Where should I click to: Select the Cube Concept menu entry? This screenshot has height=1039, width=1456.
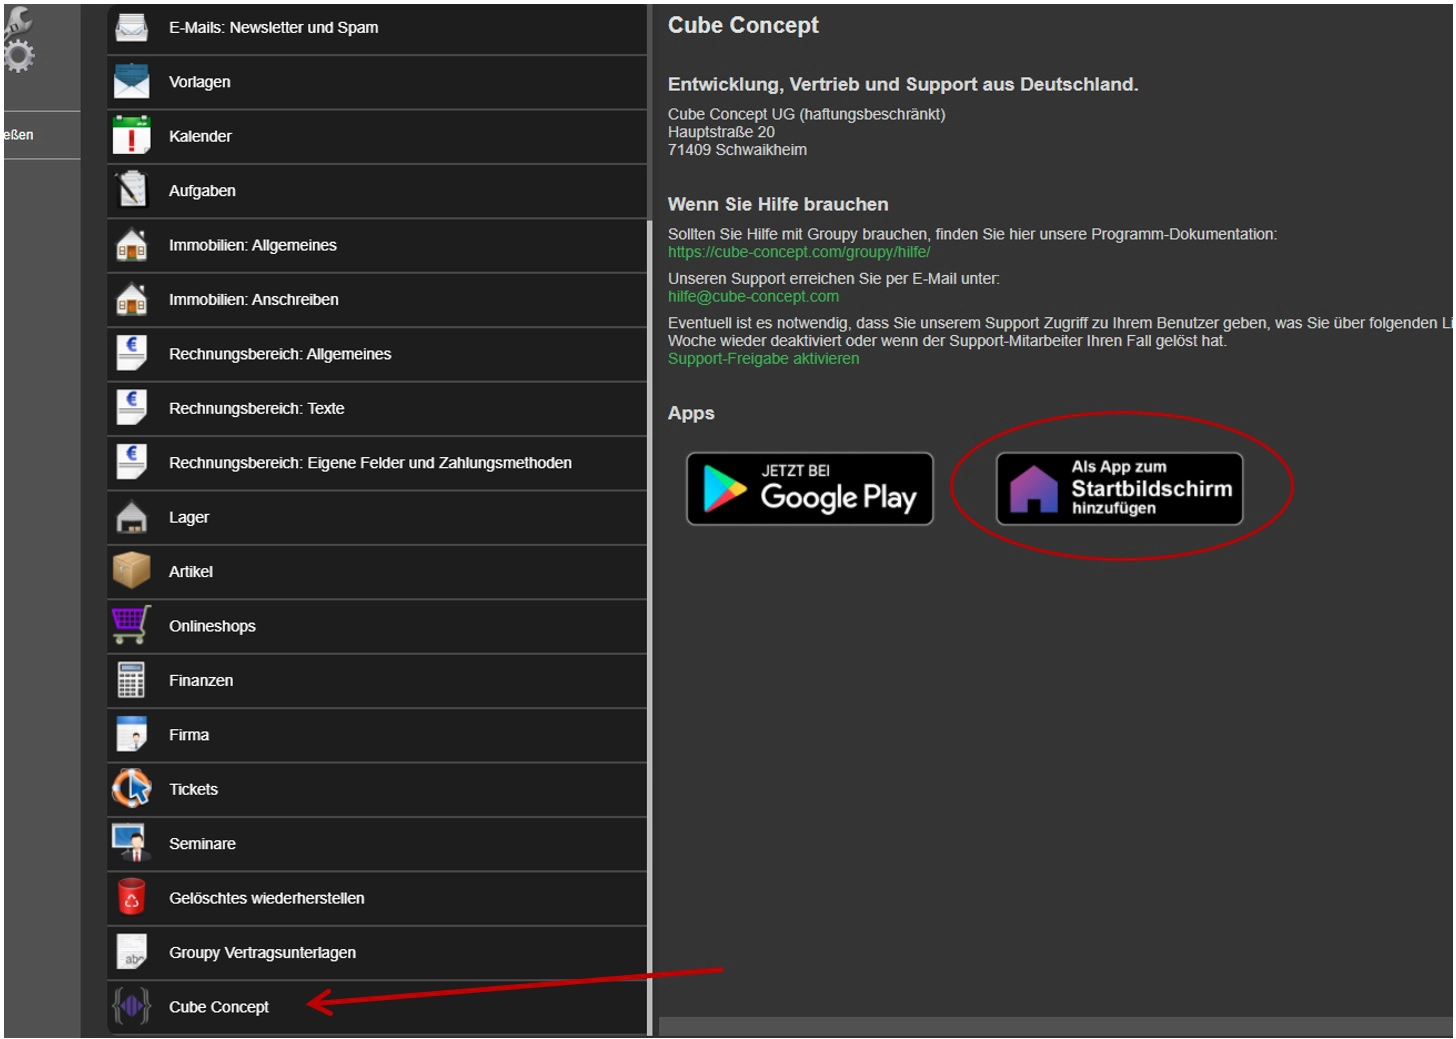(x=377, y=1007)
